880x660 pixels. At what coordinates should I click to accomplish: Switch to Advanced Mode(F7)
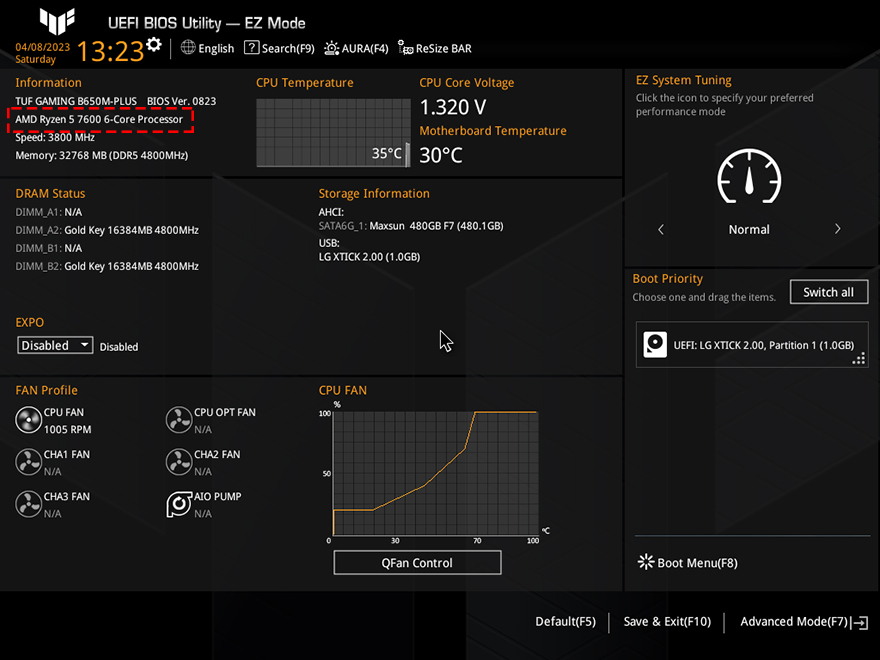pos(794,621)
